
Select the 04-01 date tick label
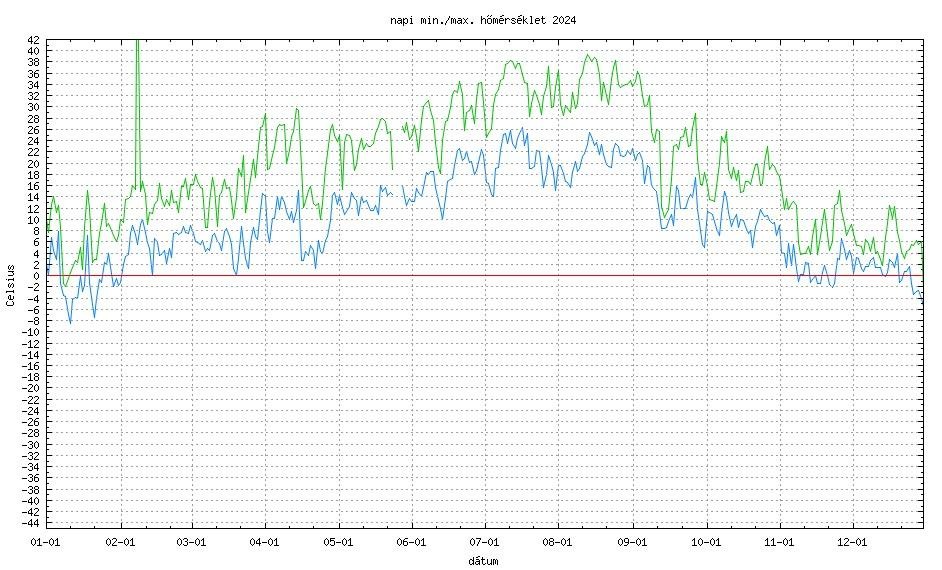pyautogui.click(x=265, y=541)
